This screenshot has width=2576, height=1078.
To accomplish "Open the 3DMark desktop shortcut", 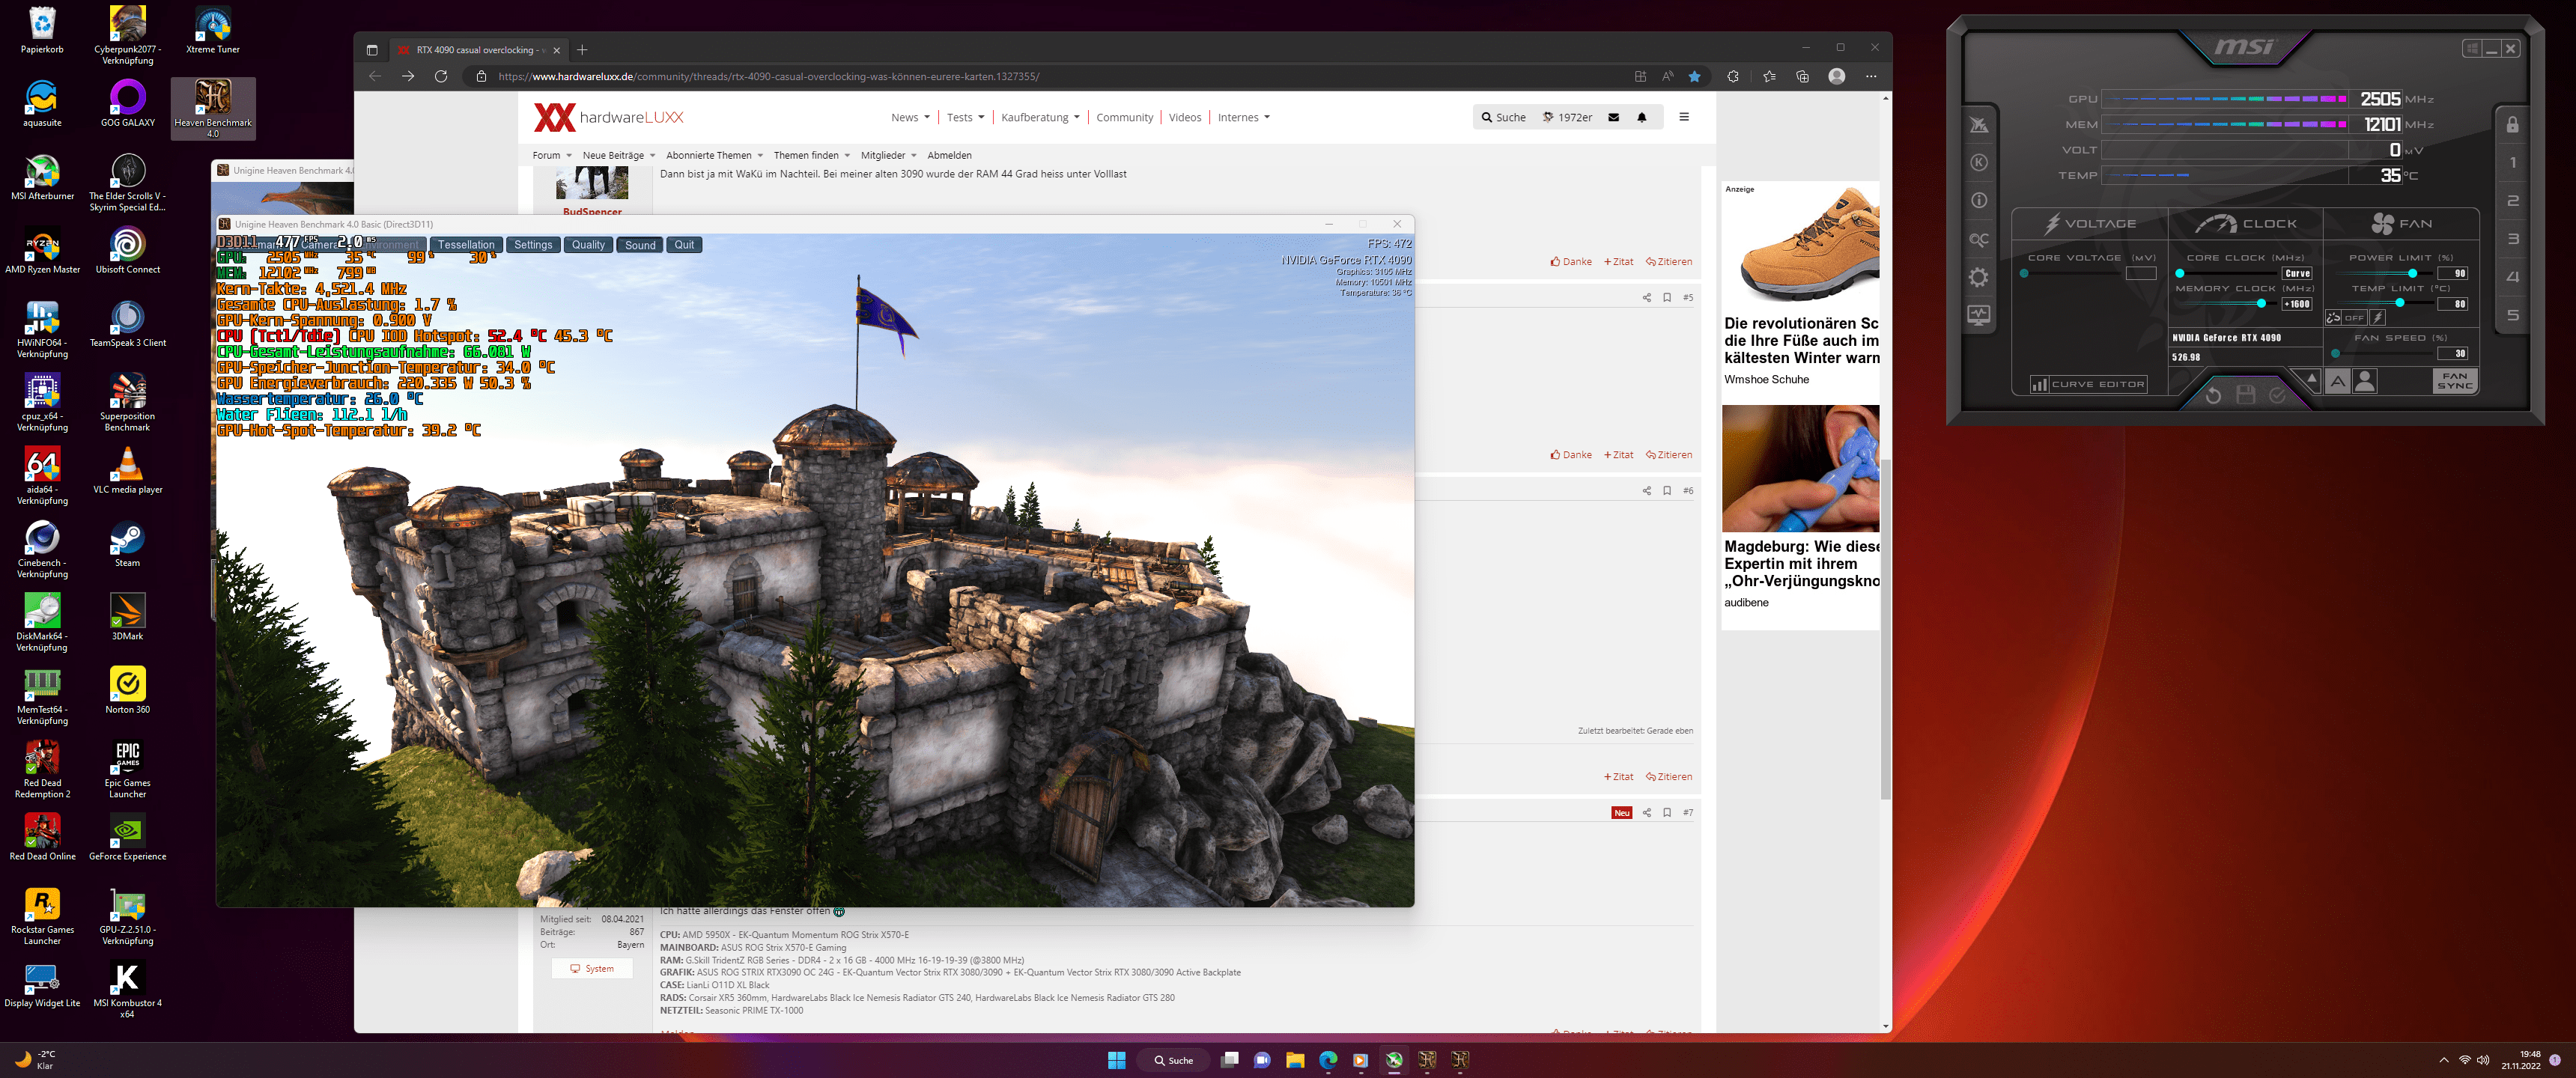I will (x=127, y=618).
